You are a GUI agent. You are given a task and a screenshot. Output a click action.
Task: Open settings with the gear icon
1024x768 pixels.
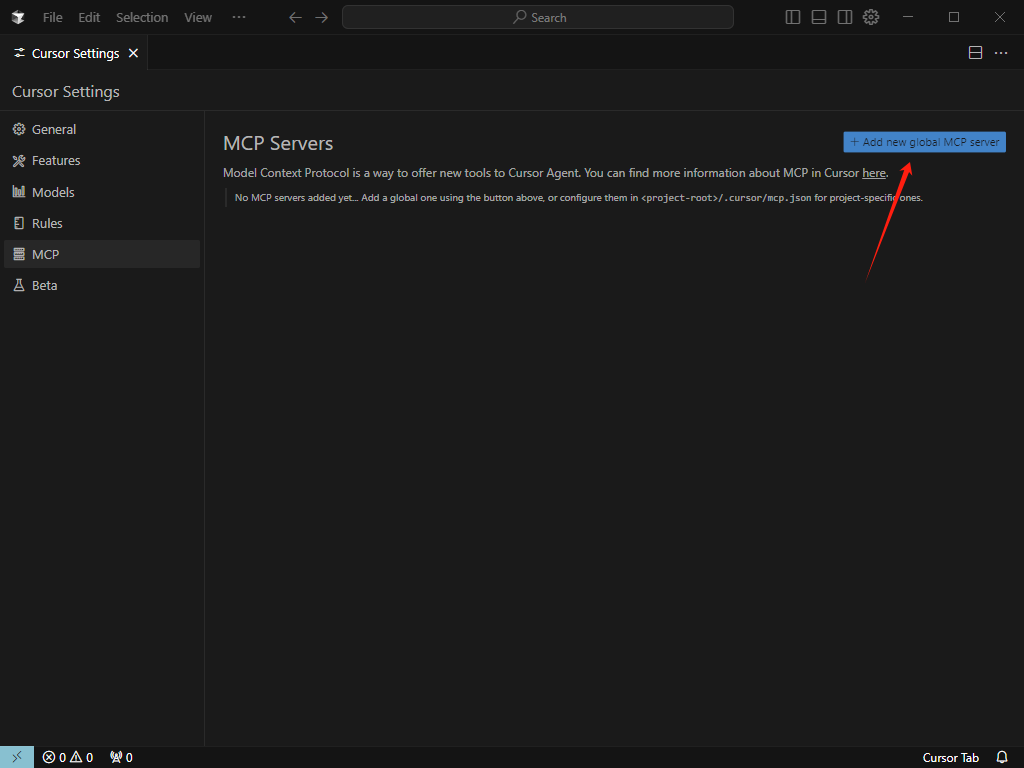(871, 17)
